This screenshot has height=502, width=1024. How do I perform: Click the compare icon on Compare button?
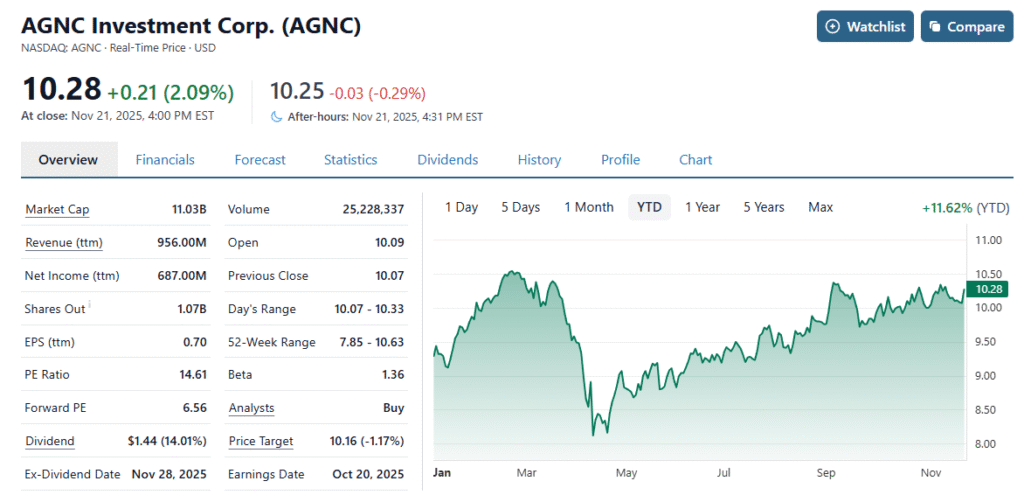coord(935,27)
